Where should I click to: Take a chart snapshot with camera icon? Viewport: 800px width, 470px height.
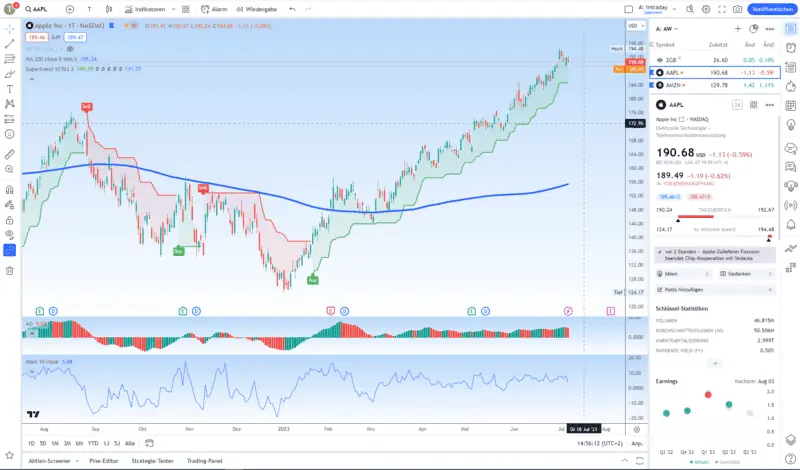[737, 8]
